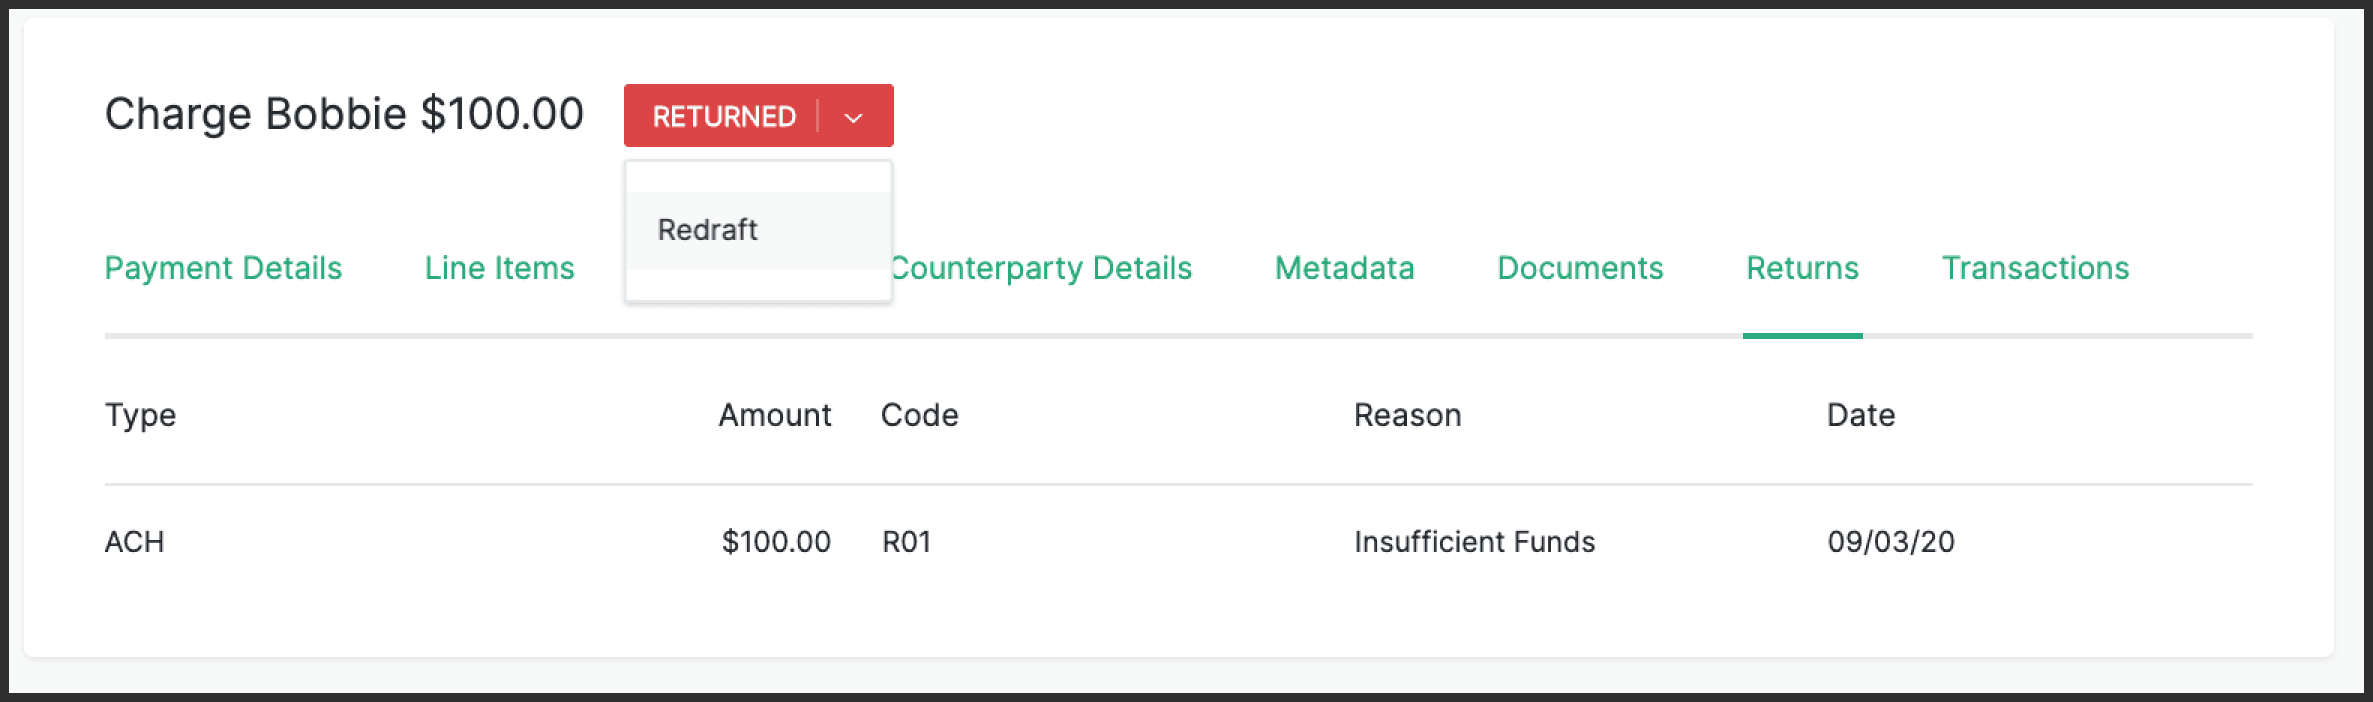
Task: Open the Transactions tab
Action: click(x=2035, y=268)
